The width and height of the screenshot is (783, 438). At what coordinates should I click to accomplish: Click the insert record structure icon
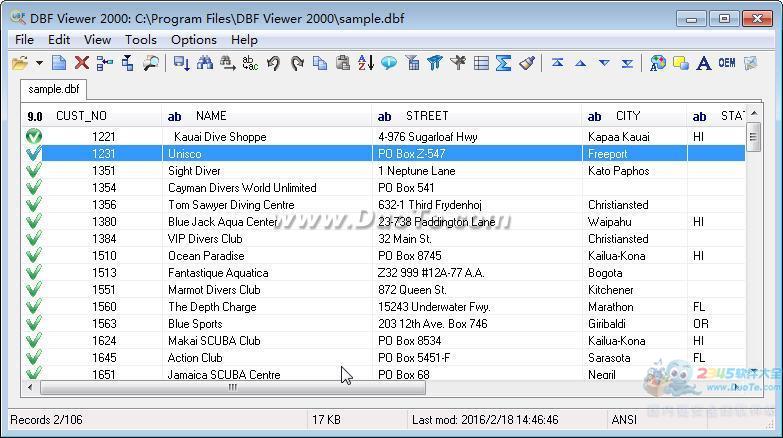(x=105, y=63)
